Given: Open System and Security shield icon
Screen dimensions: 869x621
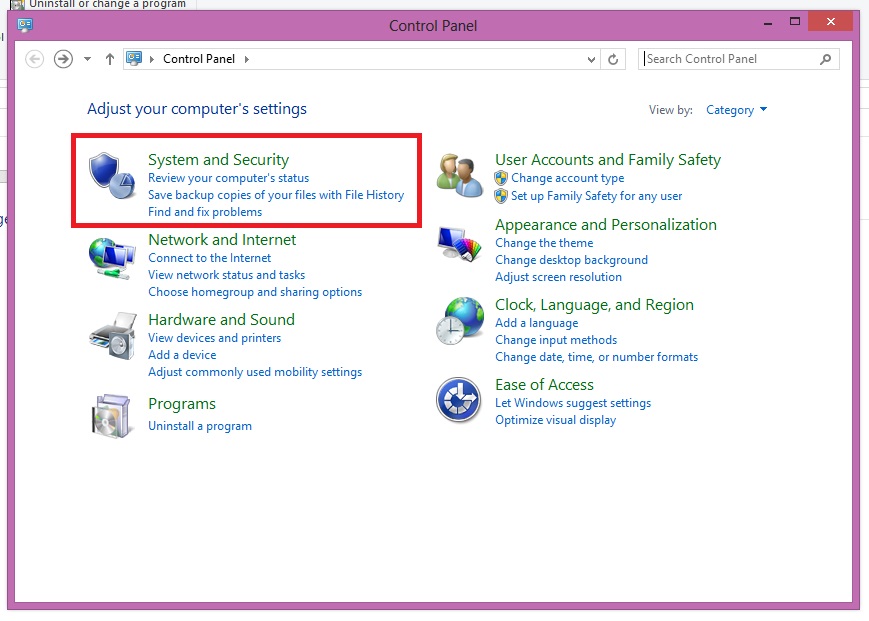Looking at the screenshot, I should click(x=113, y=176).
